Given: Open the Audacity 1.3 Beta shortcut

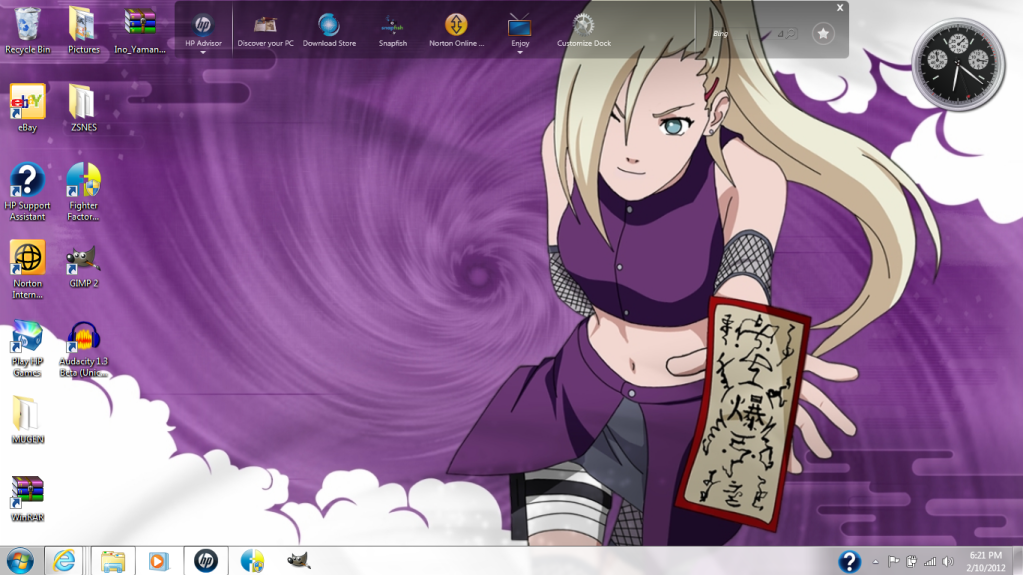Looking at the screenshot, I should click(84, 348).
